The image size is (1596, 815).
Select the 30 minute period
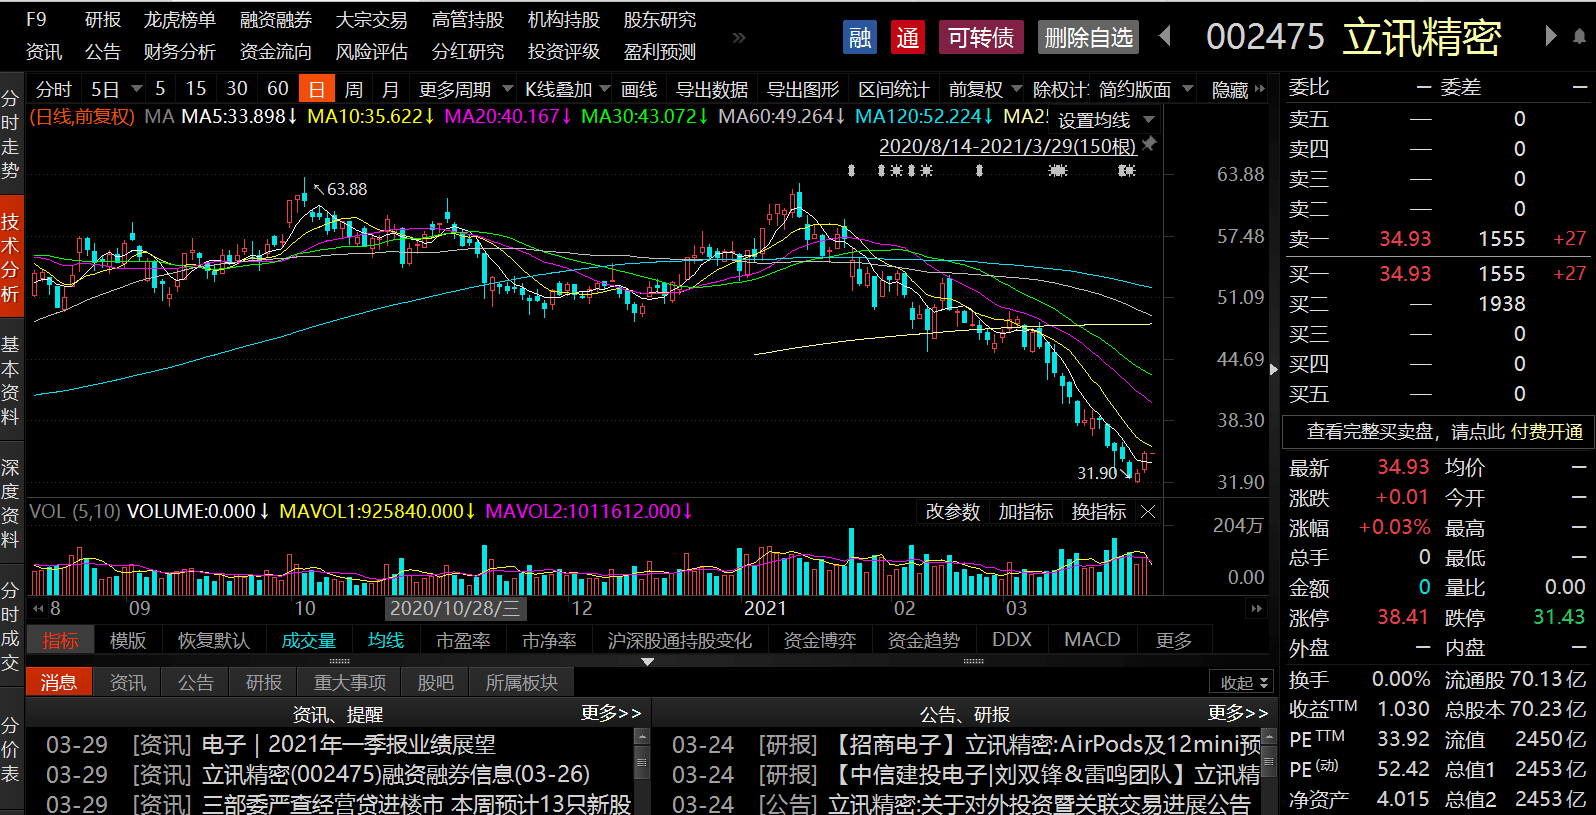237,89
